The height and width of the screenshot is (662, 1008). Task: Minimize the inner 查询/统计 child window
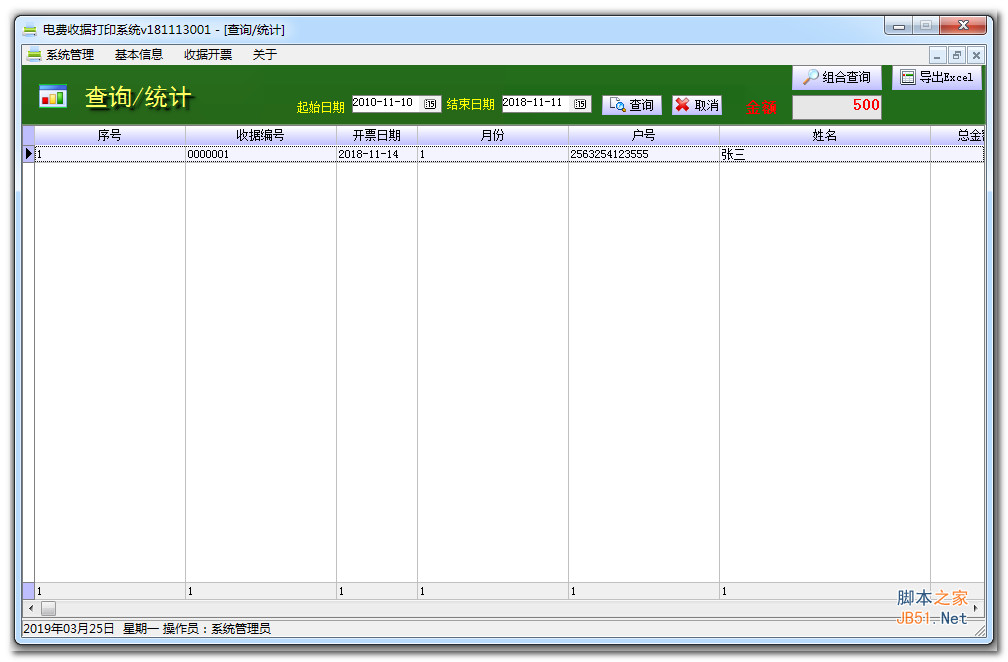(x=937, y=55)
